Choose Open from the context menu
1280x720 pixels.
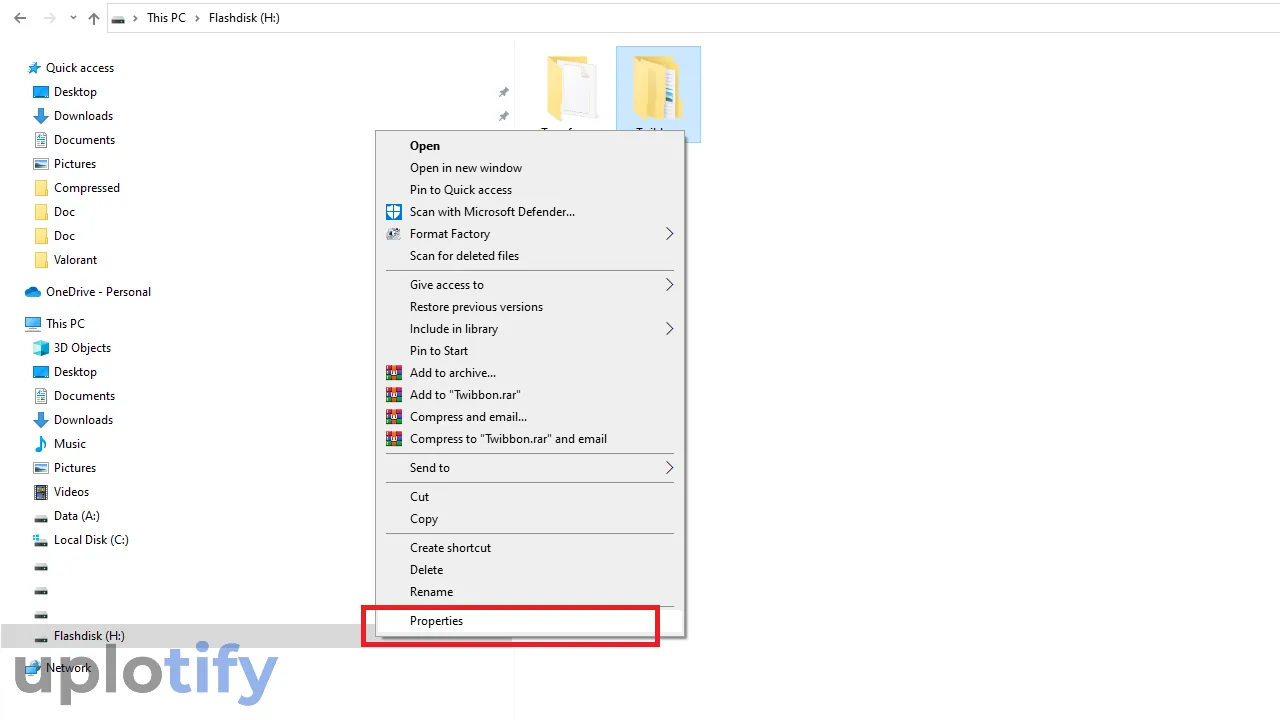pyautogui.click(x=425, y=146)
